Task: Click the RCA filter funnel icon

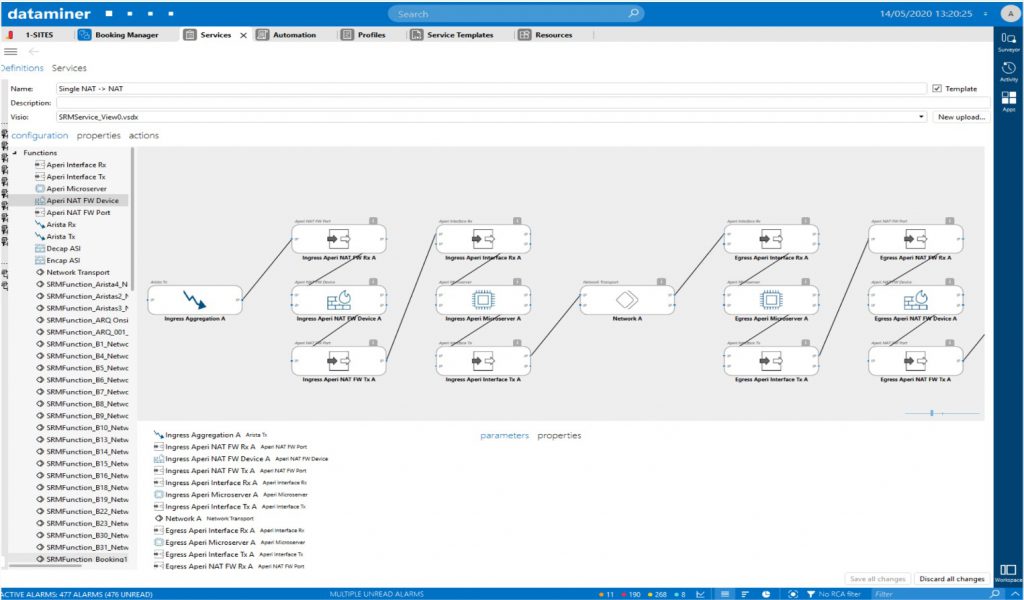Action: point(810,594)
